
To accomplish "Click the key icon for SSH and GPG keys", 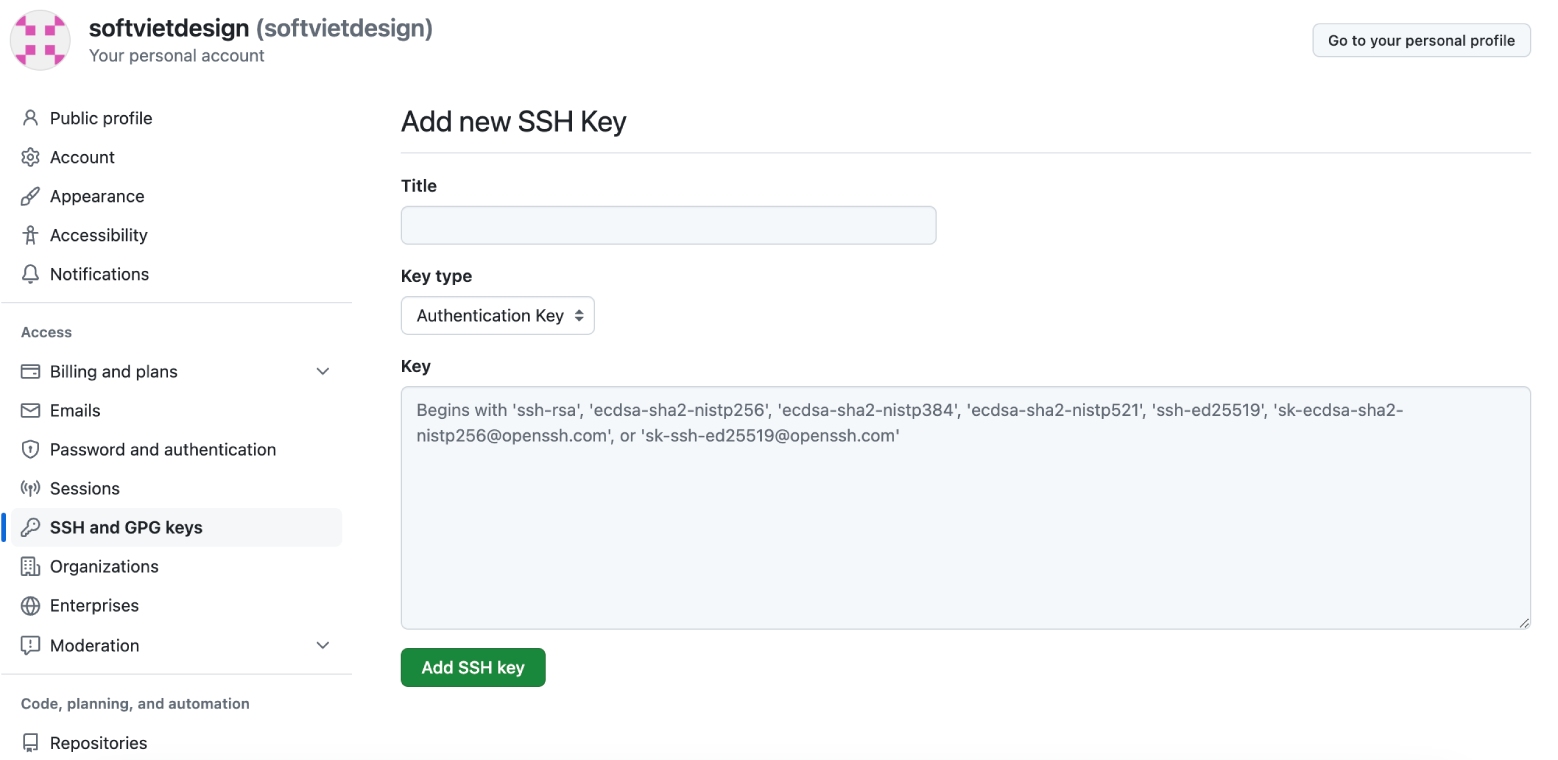I will tap(30, 527).
